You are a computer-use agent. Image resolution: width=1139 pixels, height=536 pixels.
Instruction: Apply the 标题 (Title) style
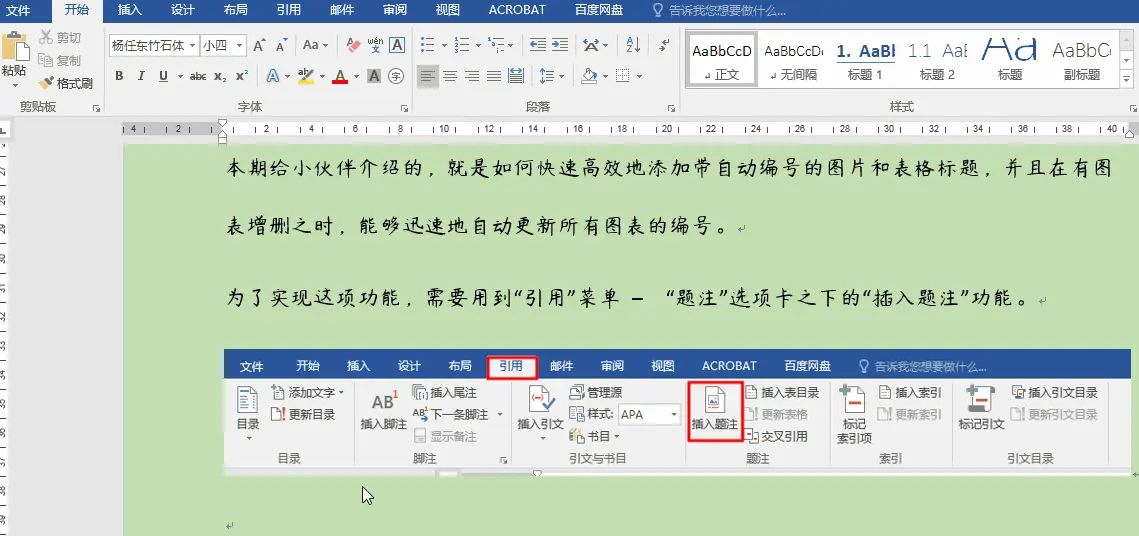coord(1009,60)
